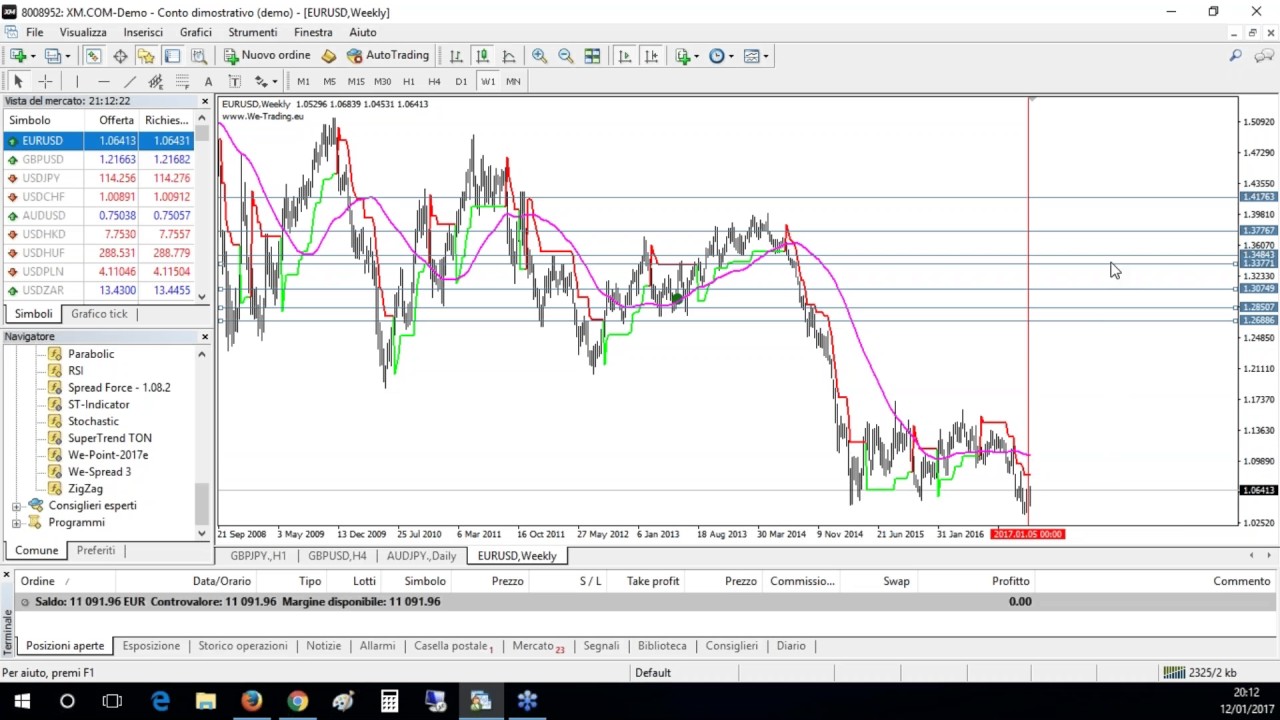1280x720 pixels.
Task: Open the periodicity clock dropdown
Action: (x=721, y=56)
